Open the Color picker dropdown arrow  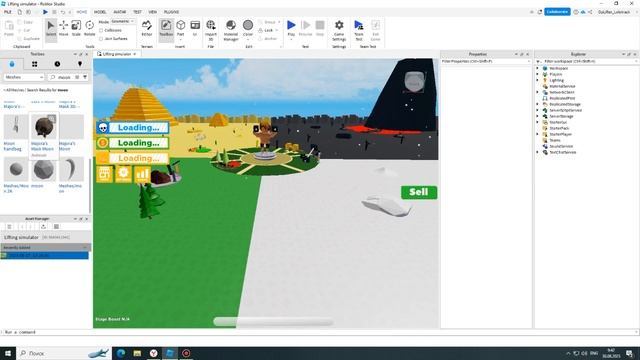click(x=248, y=40)
